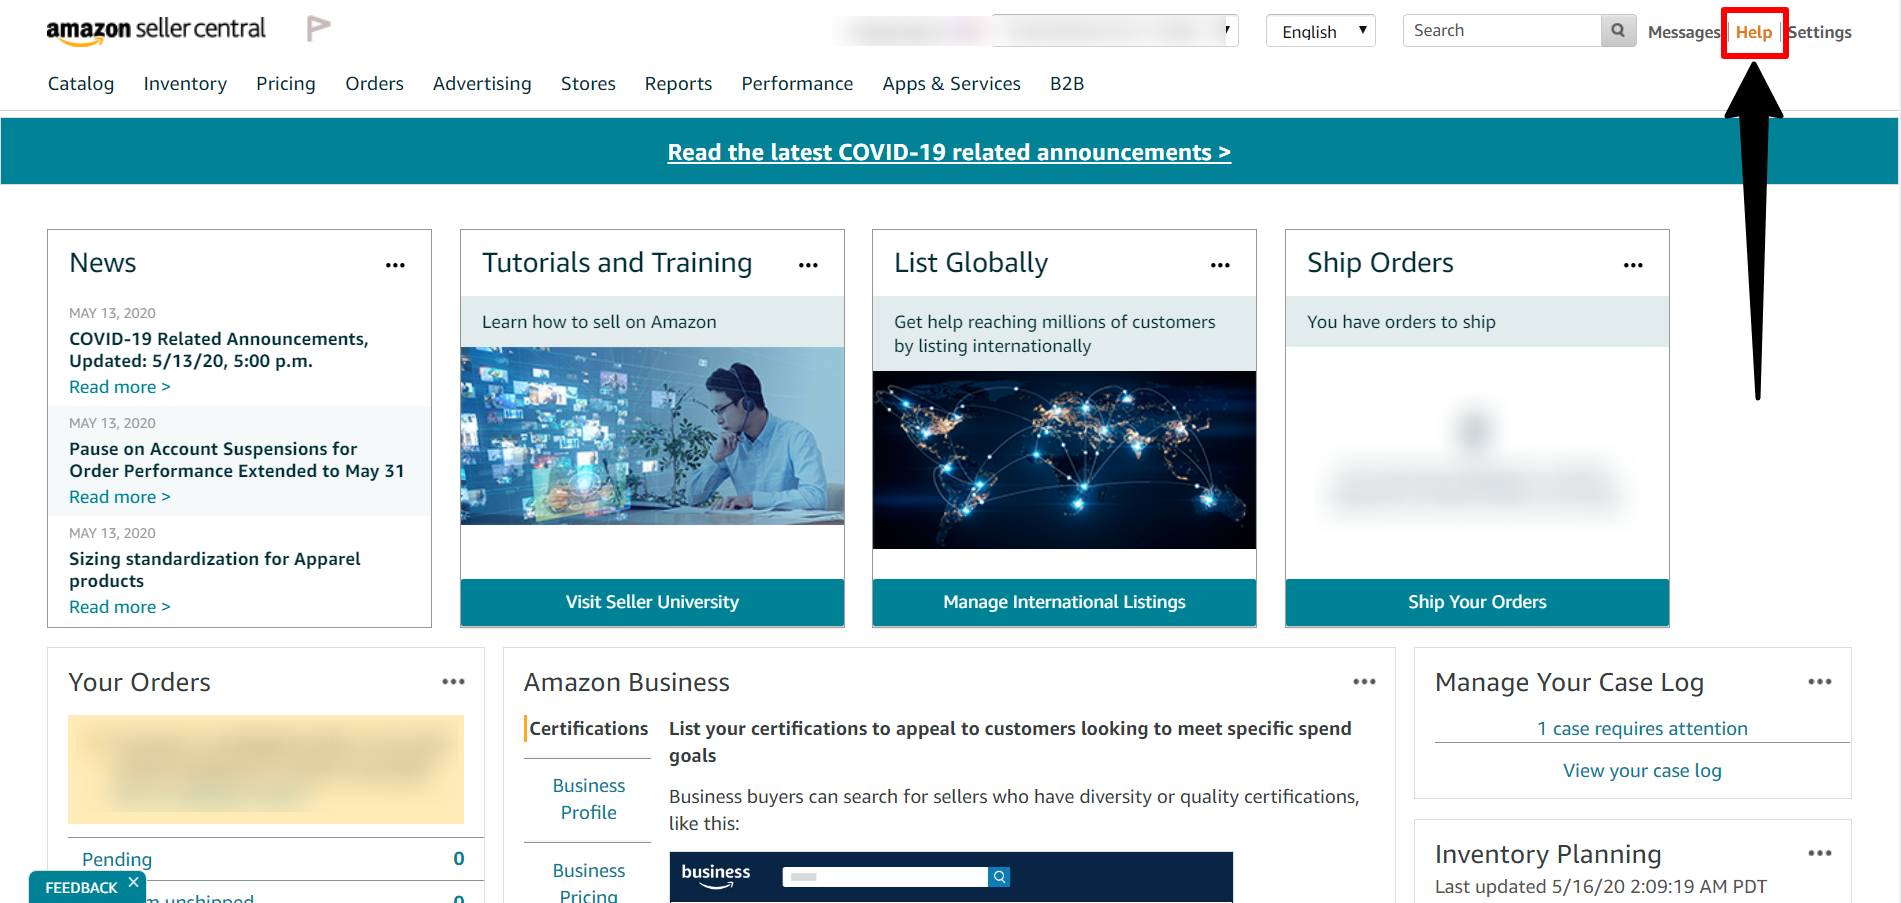1901x903 pixels.
Task: Read more on COVID-19 Related Announcements news
Action: 120,387
